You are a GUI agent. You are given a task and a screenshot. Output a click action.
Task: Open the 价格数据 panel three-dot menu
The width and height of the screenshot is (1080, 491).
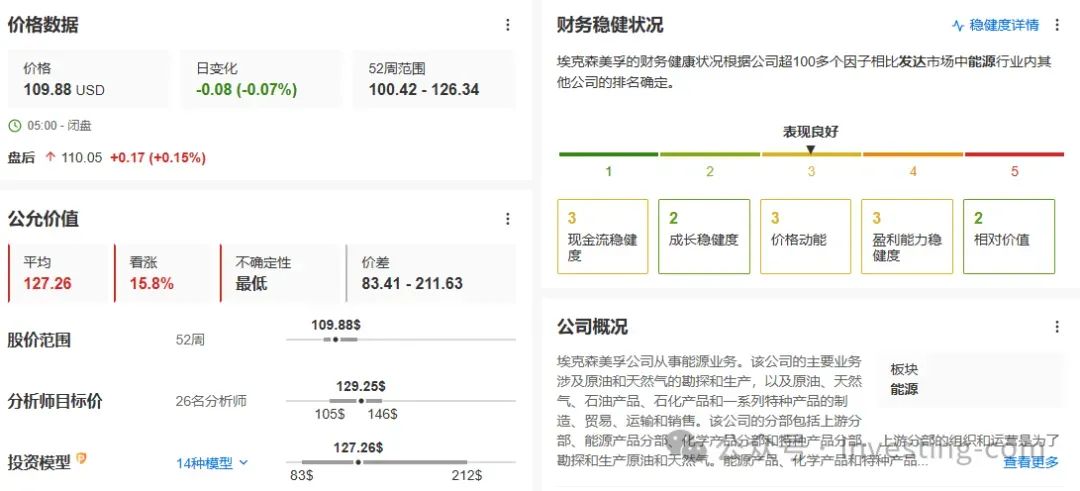pyautogui.click(x=508, y=25)
